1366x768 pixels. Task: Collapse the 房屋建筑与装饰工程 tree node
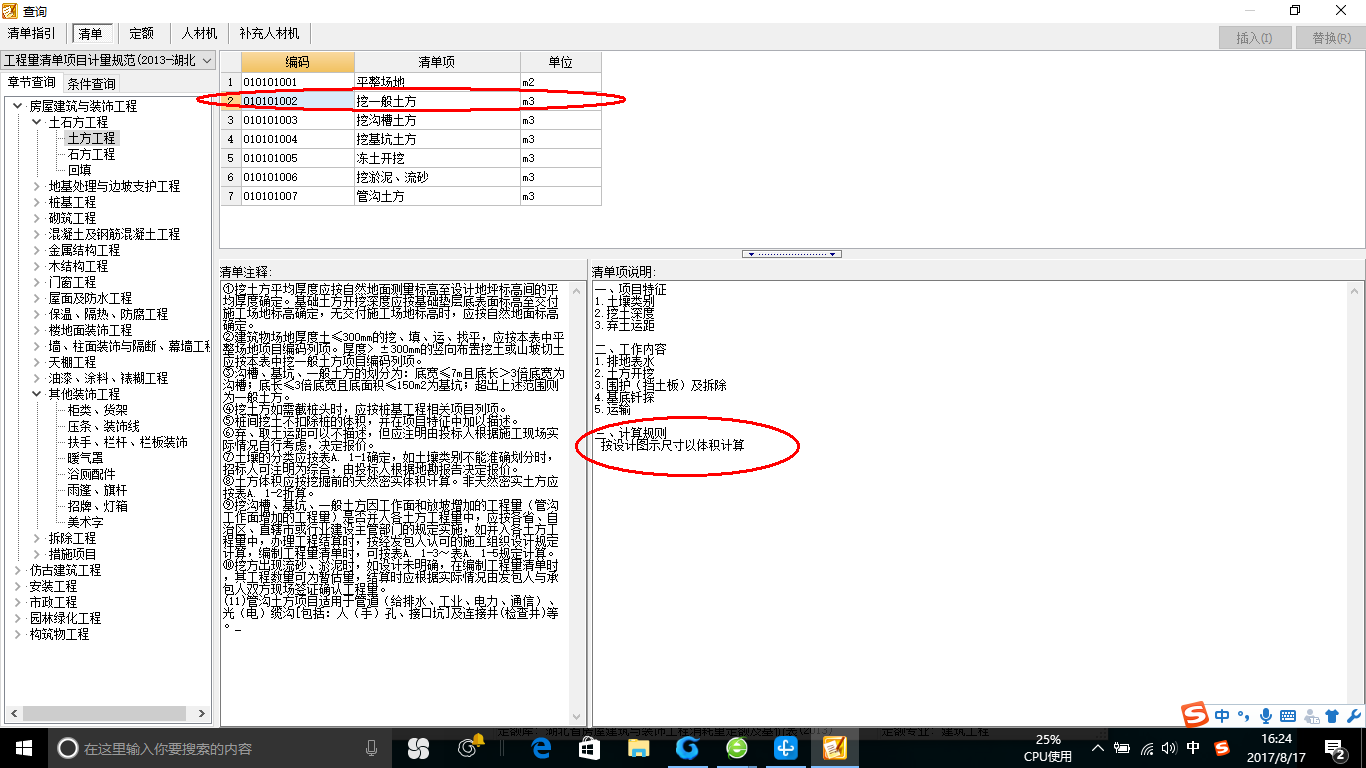pos(18,106)
